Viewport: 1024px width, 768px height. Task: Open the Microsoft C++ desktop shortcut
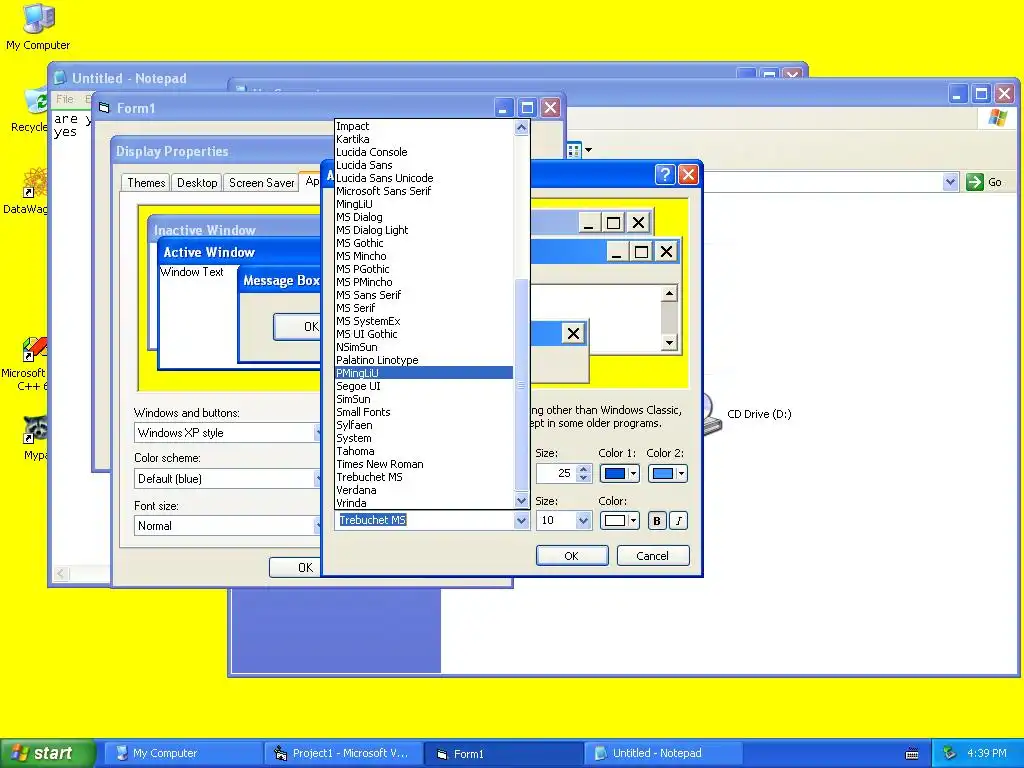click(27, 364)
